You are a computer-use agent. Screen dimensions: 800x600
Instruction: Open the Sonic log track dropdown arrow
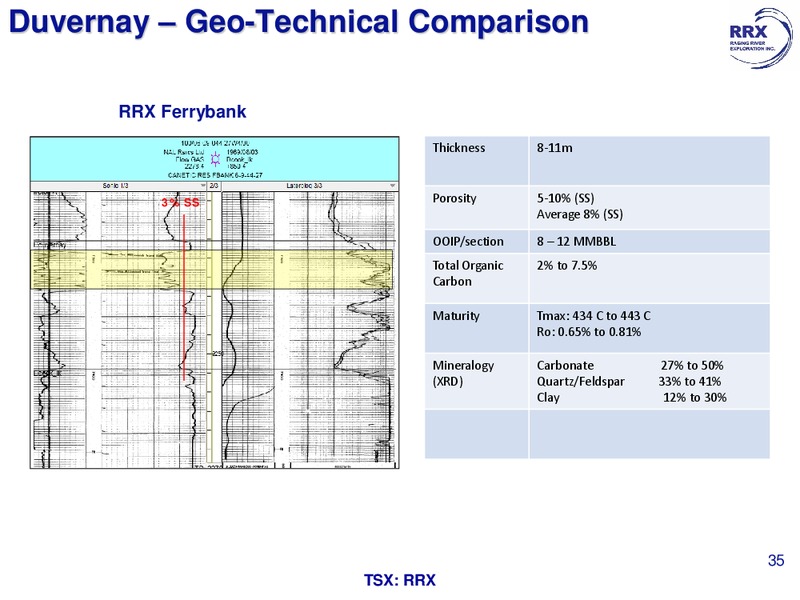(x=203, y=186)
